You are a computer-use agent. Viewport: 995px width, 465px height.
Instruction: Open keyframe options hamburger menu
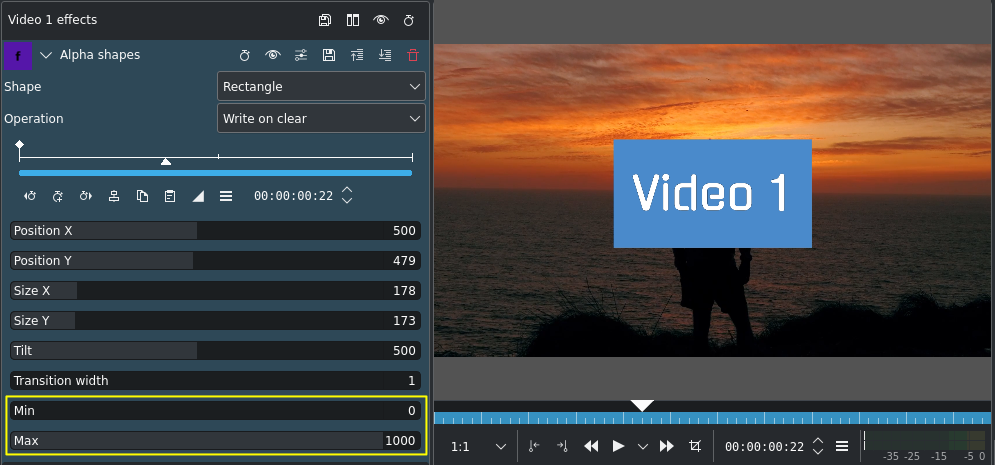click(x=226, y=196)
